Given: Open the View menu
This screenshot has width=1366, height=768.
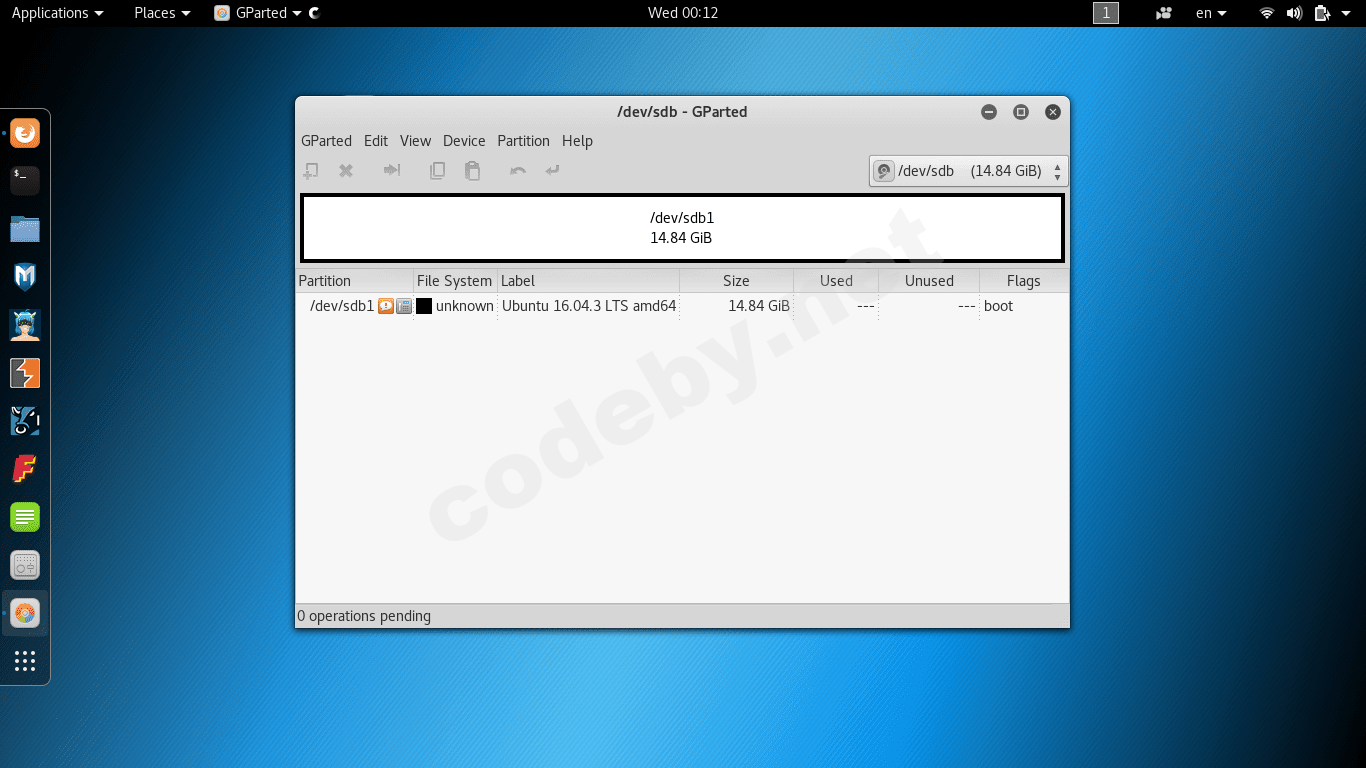Looking at the screenshot, I should click(x=415, y=141).
